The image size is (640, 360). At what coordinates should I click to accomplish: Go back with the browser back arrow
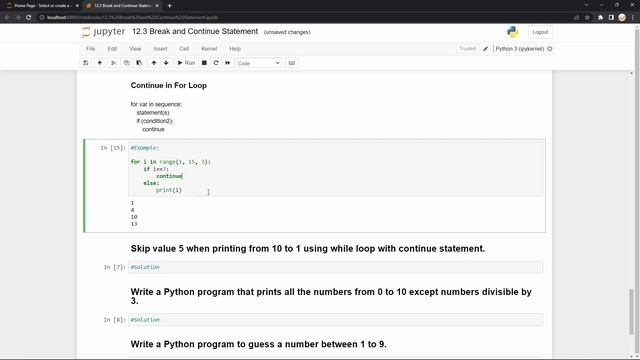(7, 18)
